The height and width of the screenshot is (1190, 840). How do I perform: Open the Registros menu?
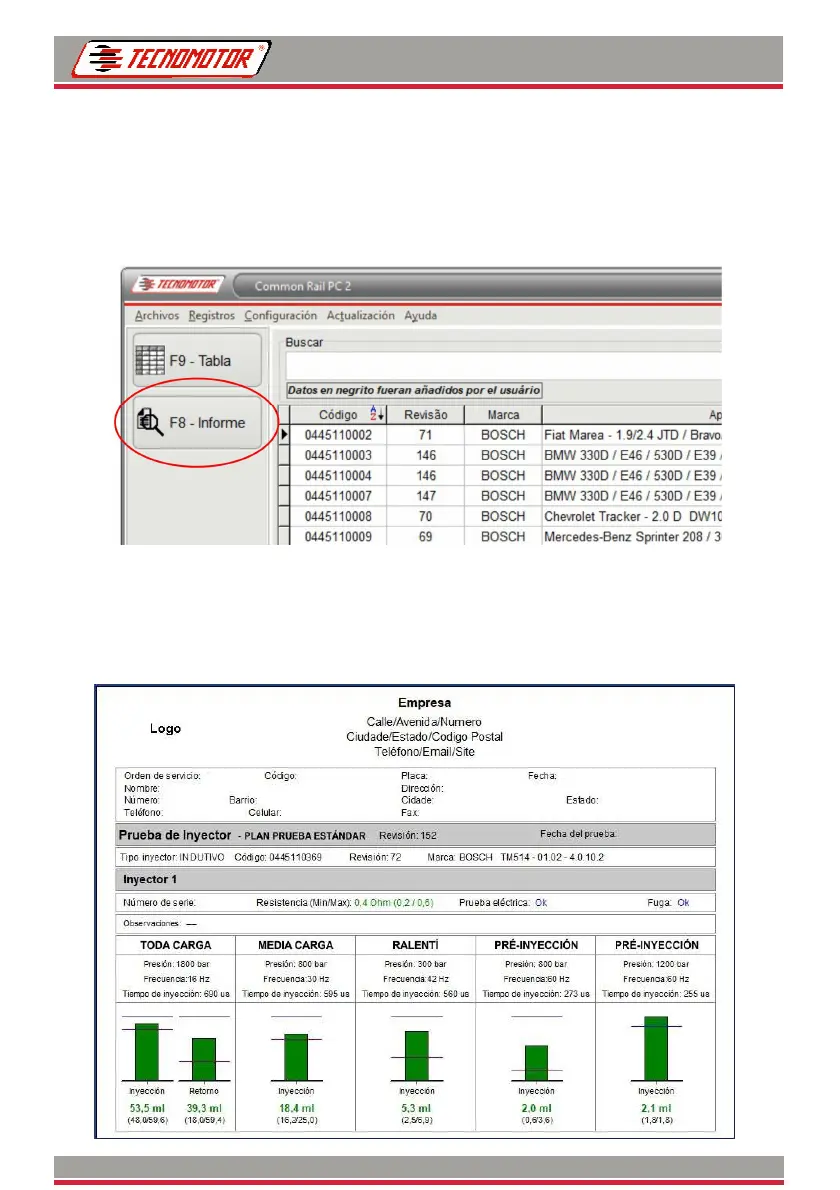(x=212, y=316)
